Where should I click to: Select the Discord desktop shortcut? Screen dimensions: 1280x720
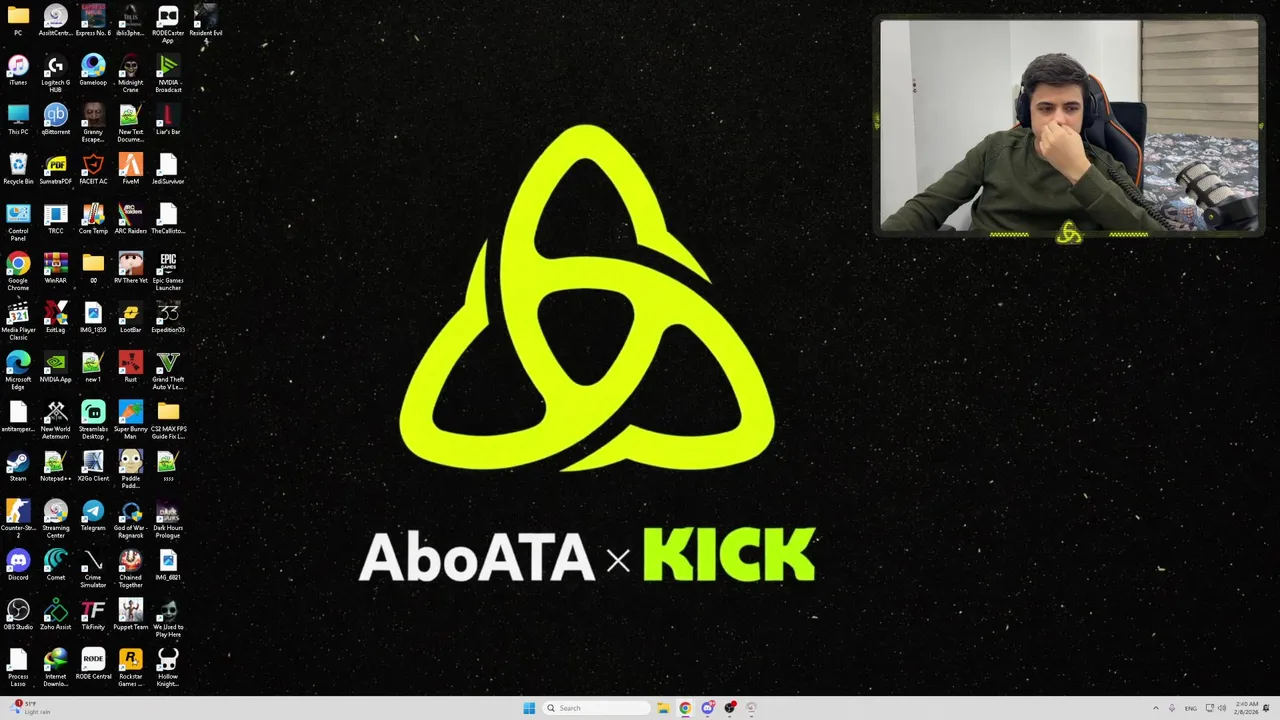point(18,566)
